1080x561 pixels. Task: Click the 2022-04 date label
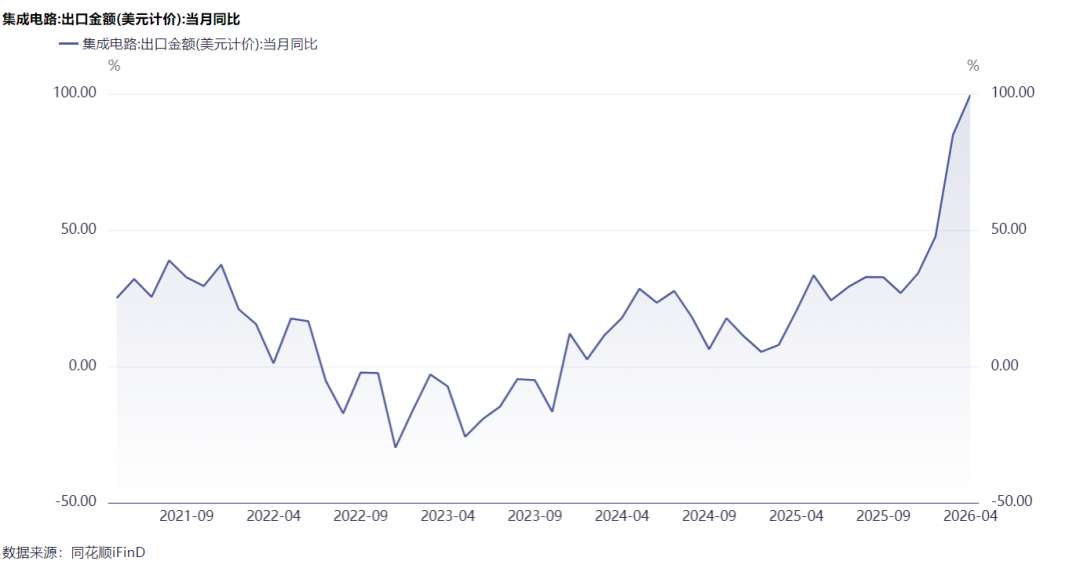(x=273, y=516)
